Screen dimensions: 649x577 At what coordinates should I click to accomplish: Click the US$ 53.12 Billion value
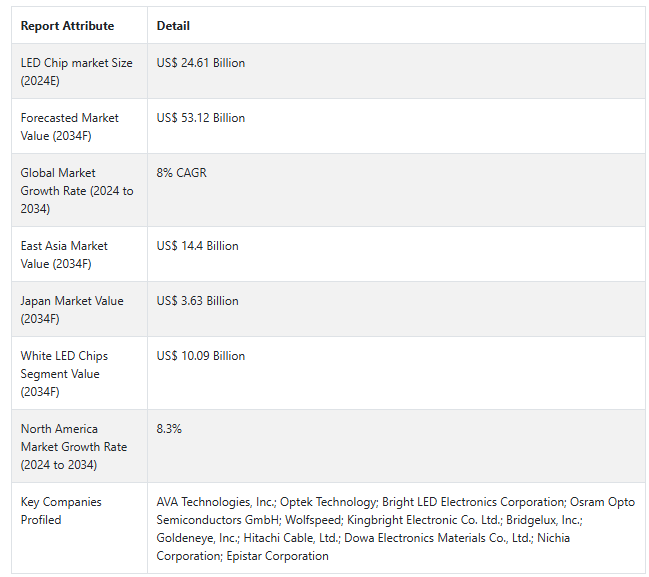click(x=201, y=118)
